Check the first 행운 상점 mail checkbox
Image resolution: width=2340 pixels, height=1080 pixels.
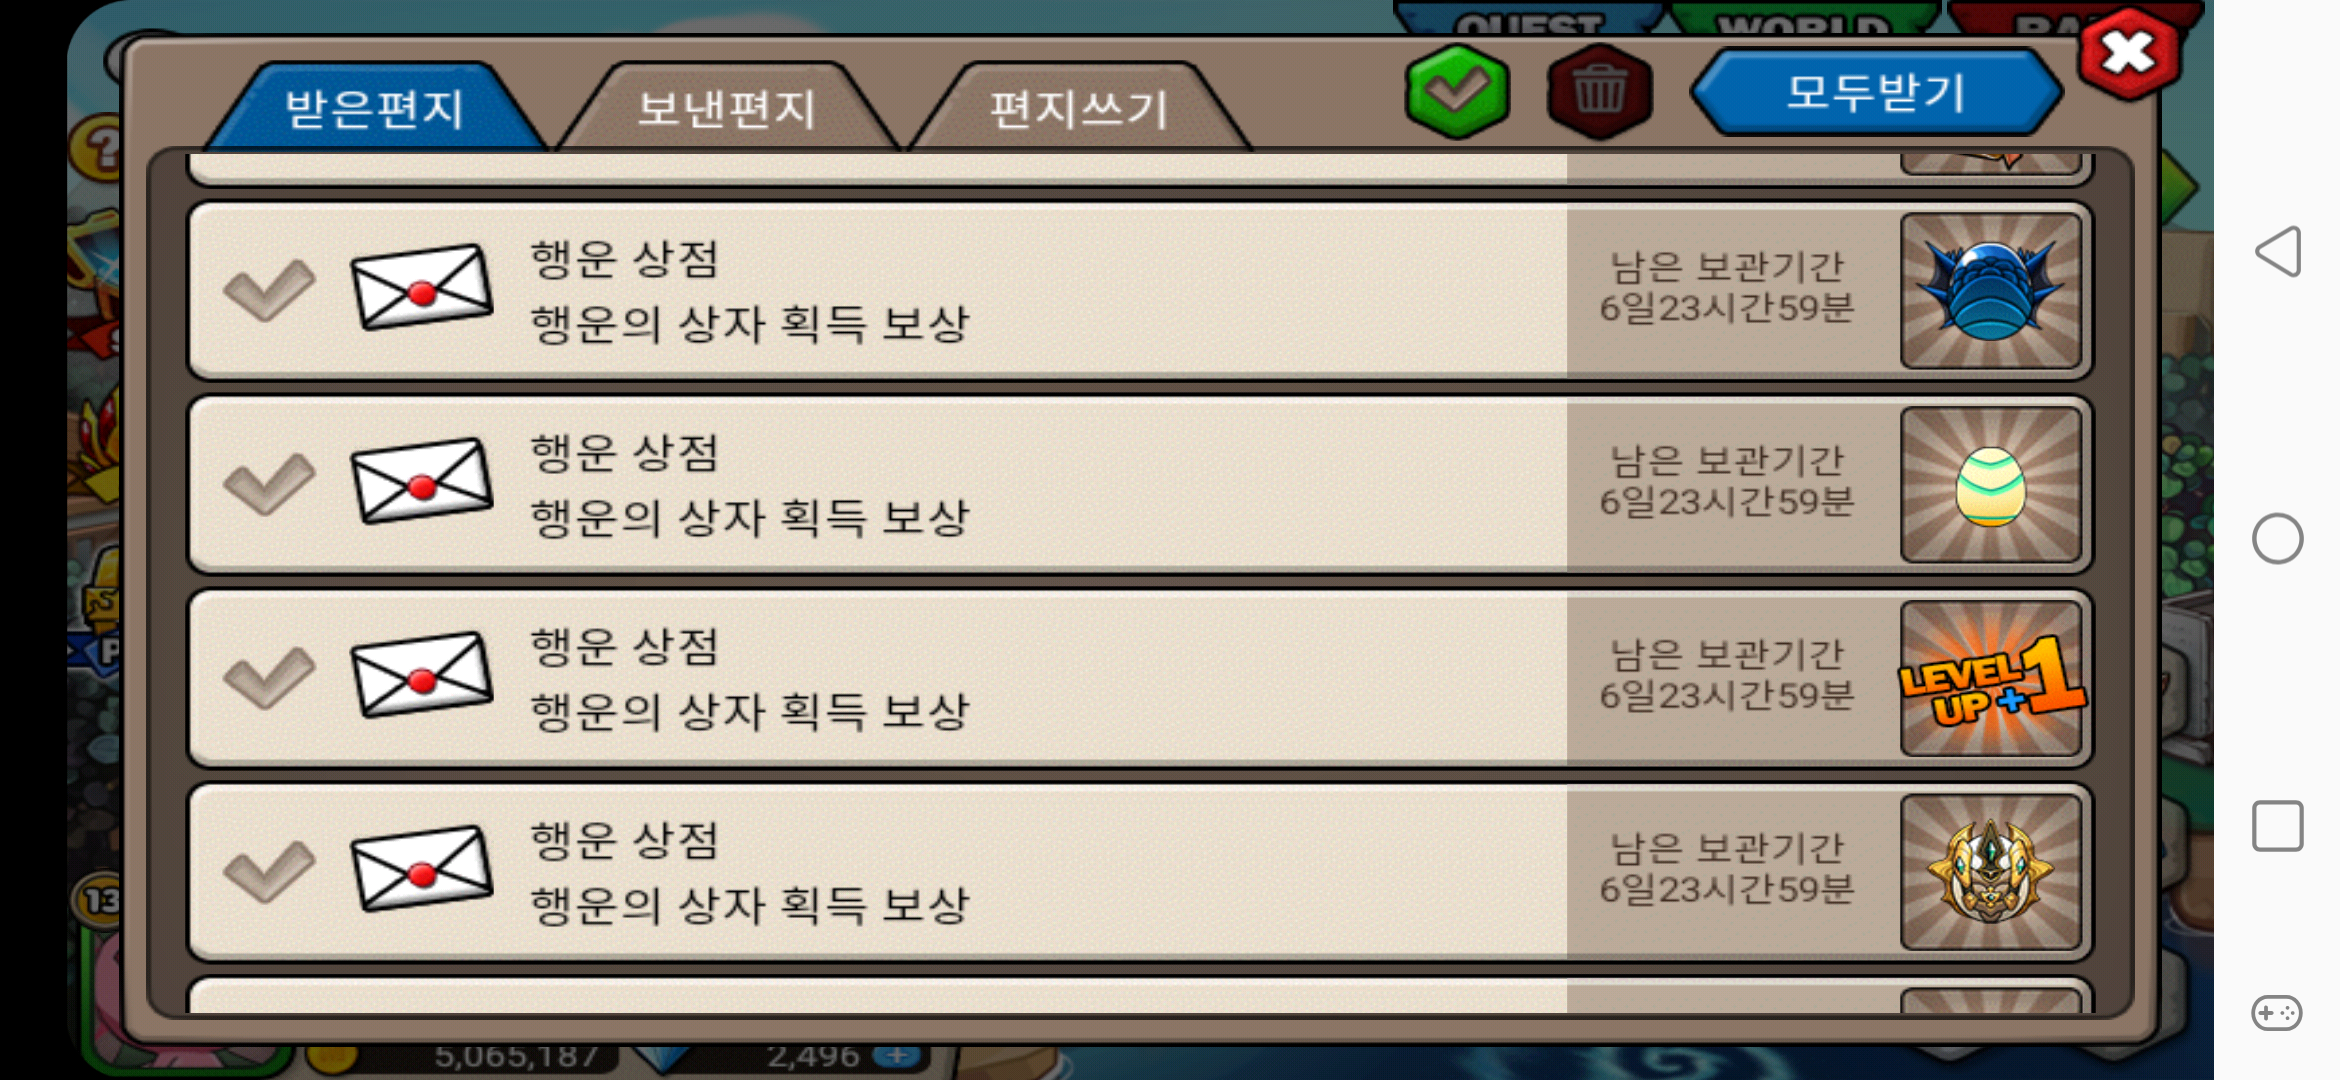(269, 290)
